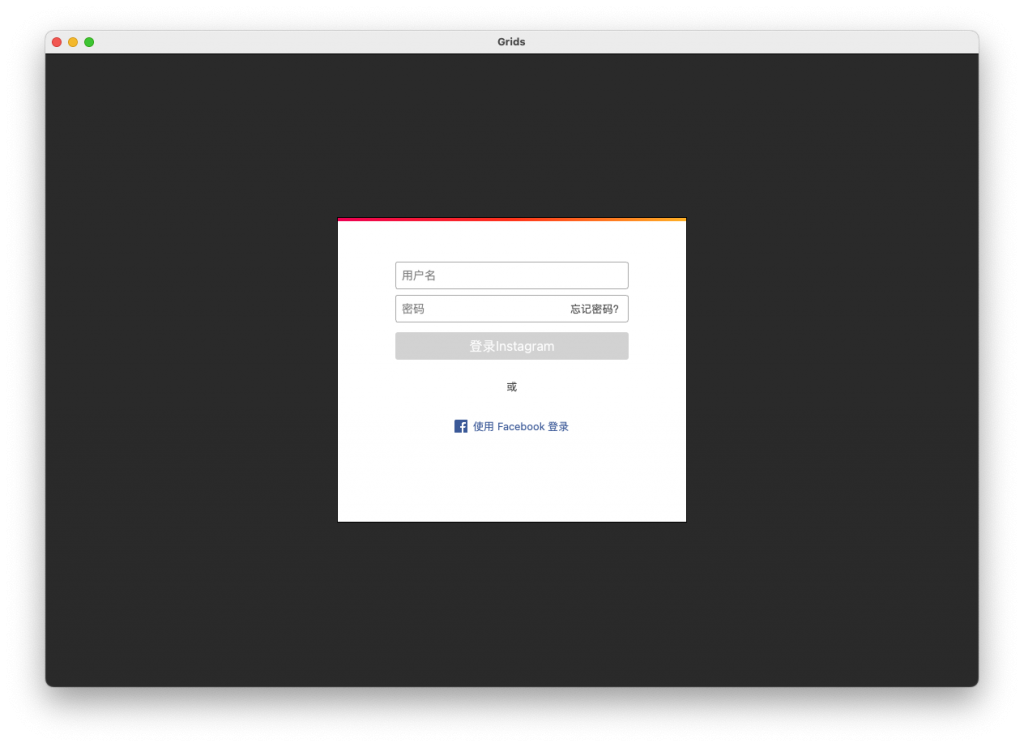The image size is (1024, 747).
Task: Click the 用户名 username input field
Action: tap(511, 276)
